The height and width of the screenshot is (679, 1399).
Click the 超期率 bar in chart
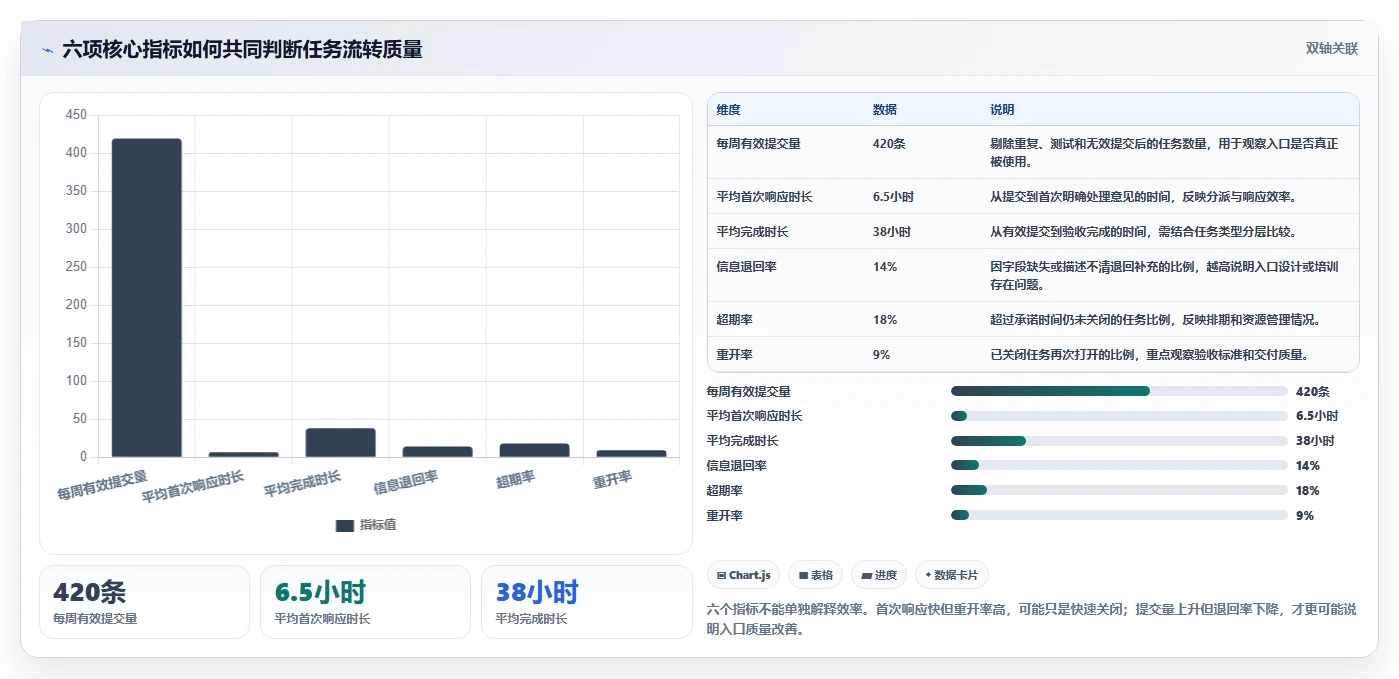pyautogui.click(x=535, y=450)
